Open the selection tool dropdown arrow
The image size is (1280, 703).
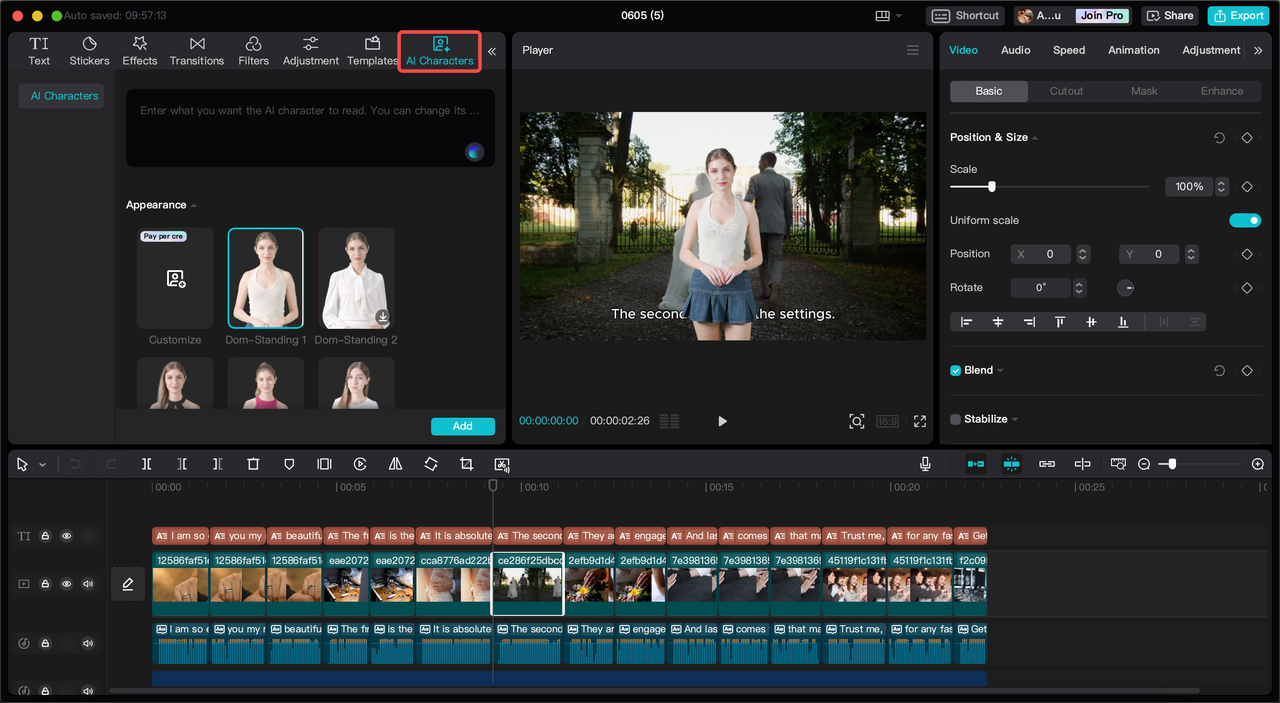click(x=42, y=465)
